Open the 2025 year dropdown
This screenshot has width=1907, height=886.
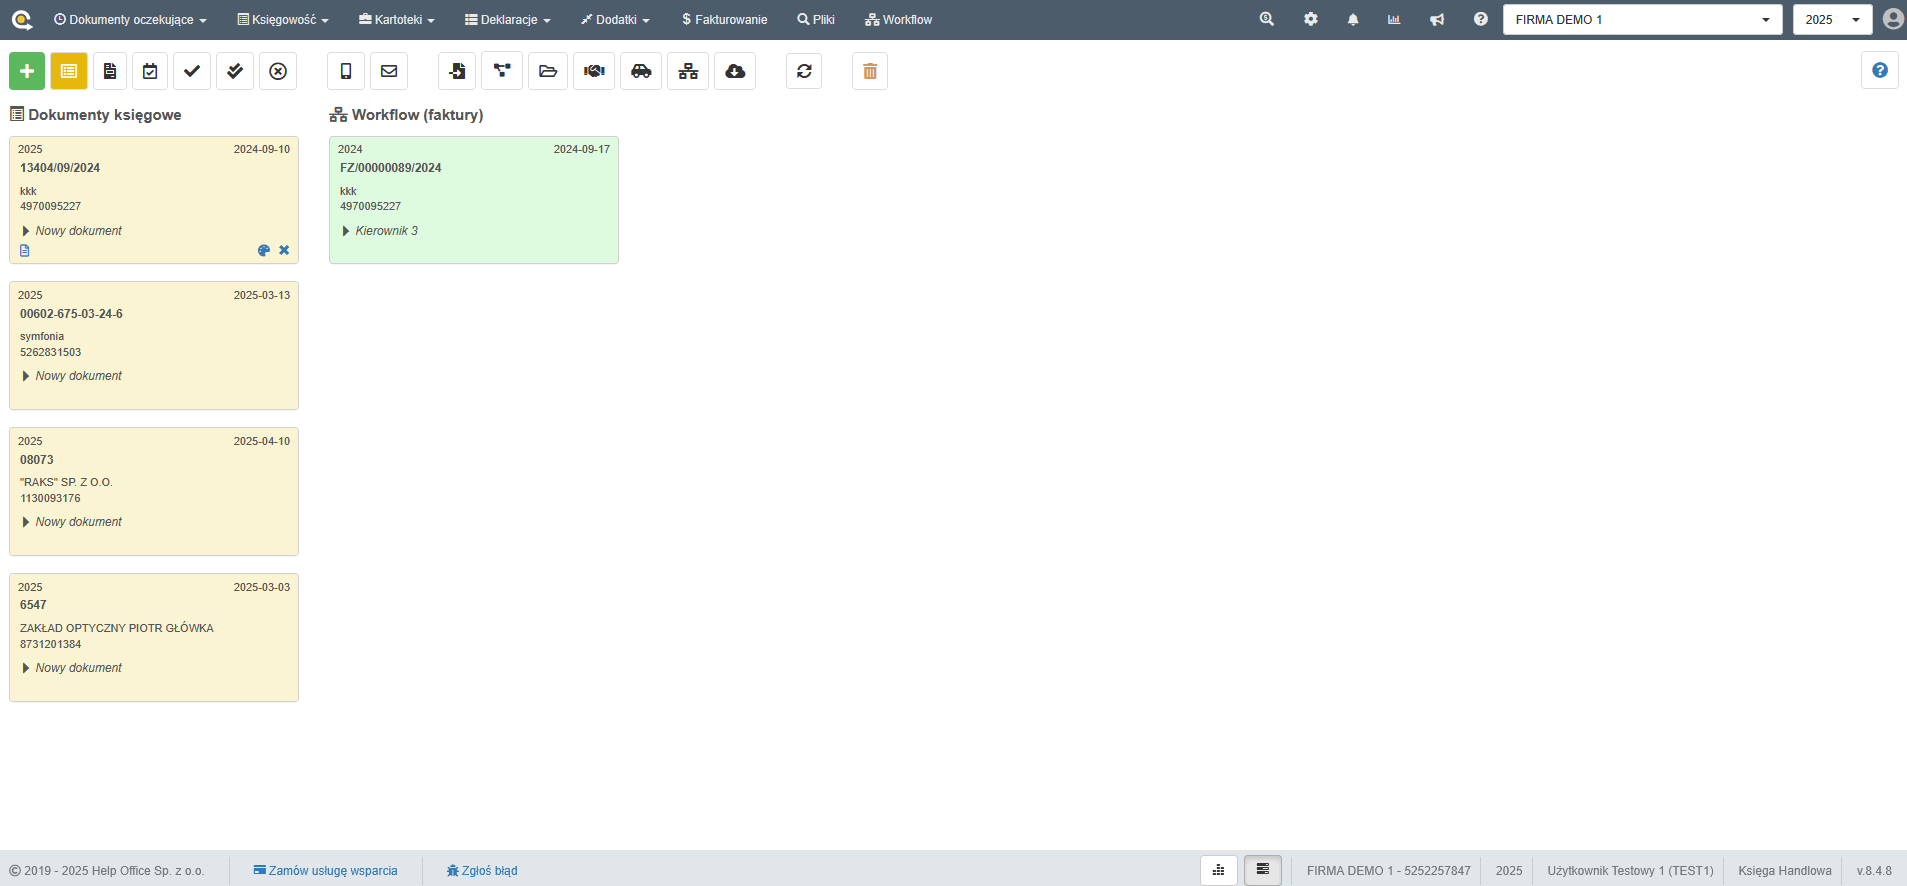pos(1831,20)
